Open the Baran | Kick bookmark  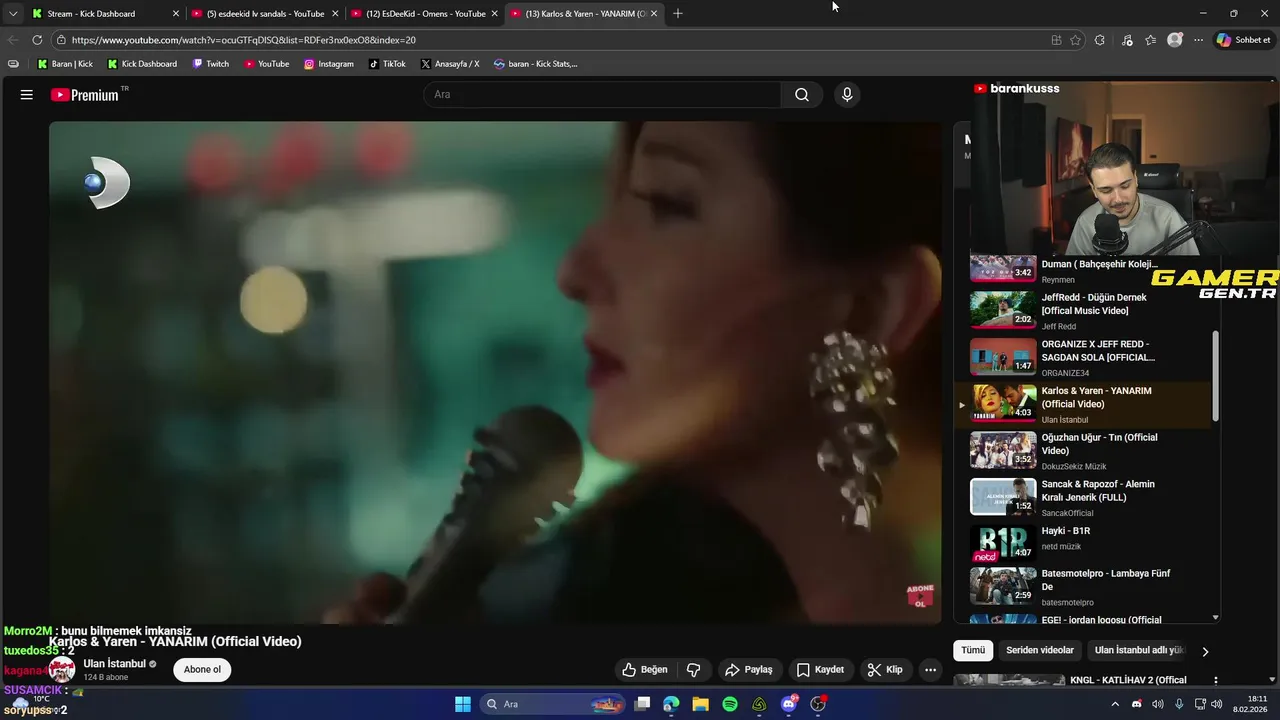(65, 64)
